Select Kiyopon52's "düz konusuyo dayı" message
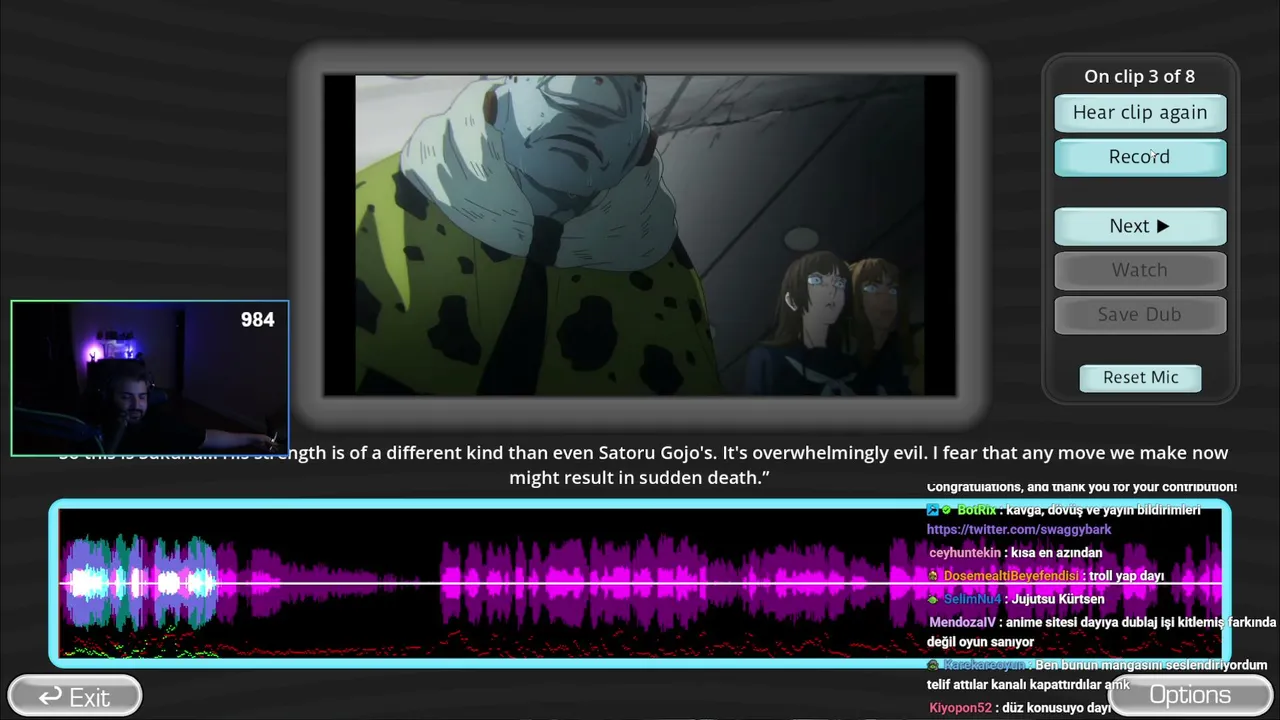Image resolution: width=1280 pixels, height=720 pixels. click(1020, 708)
